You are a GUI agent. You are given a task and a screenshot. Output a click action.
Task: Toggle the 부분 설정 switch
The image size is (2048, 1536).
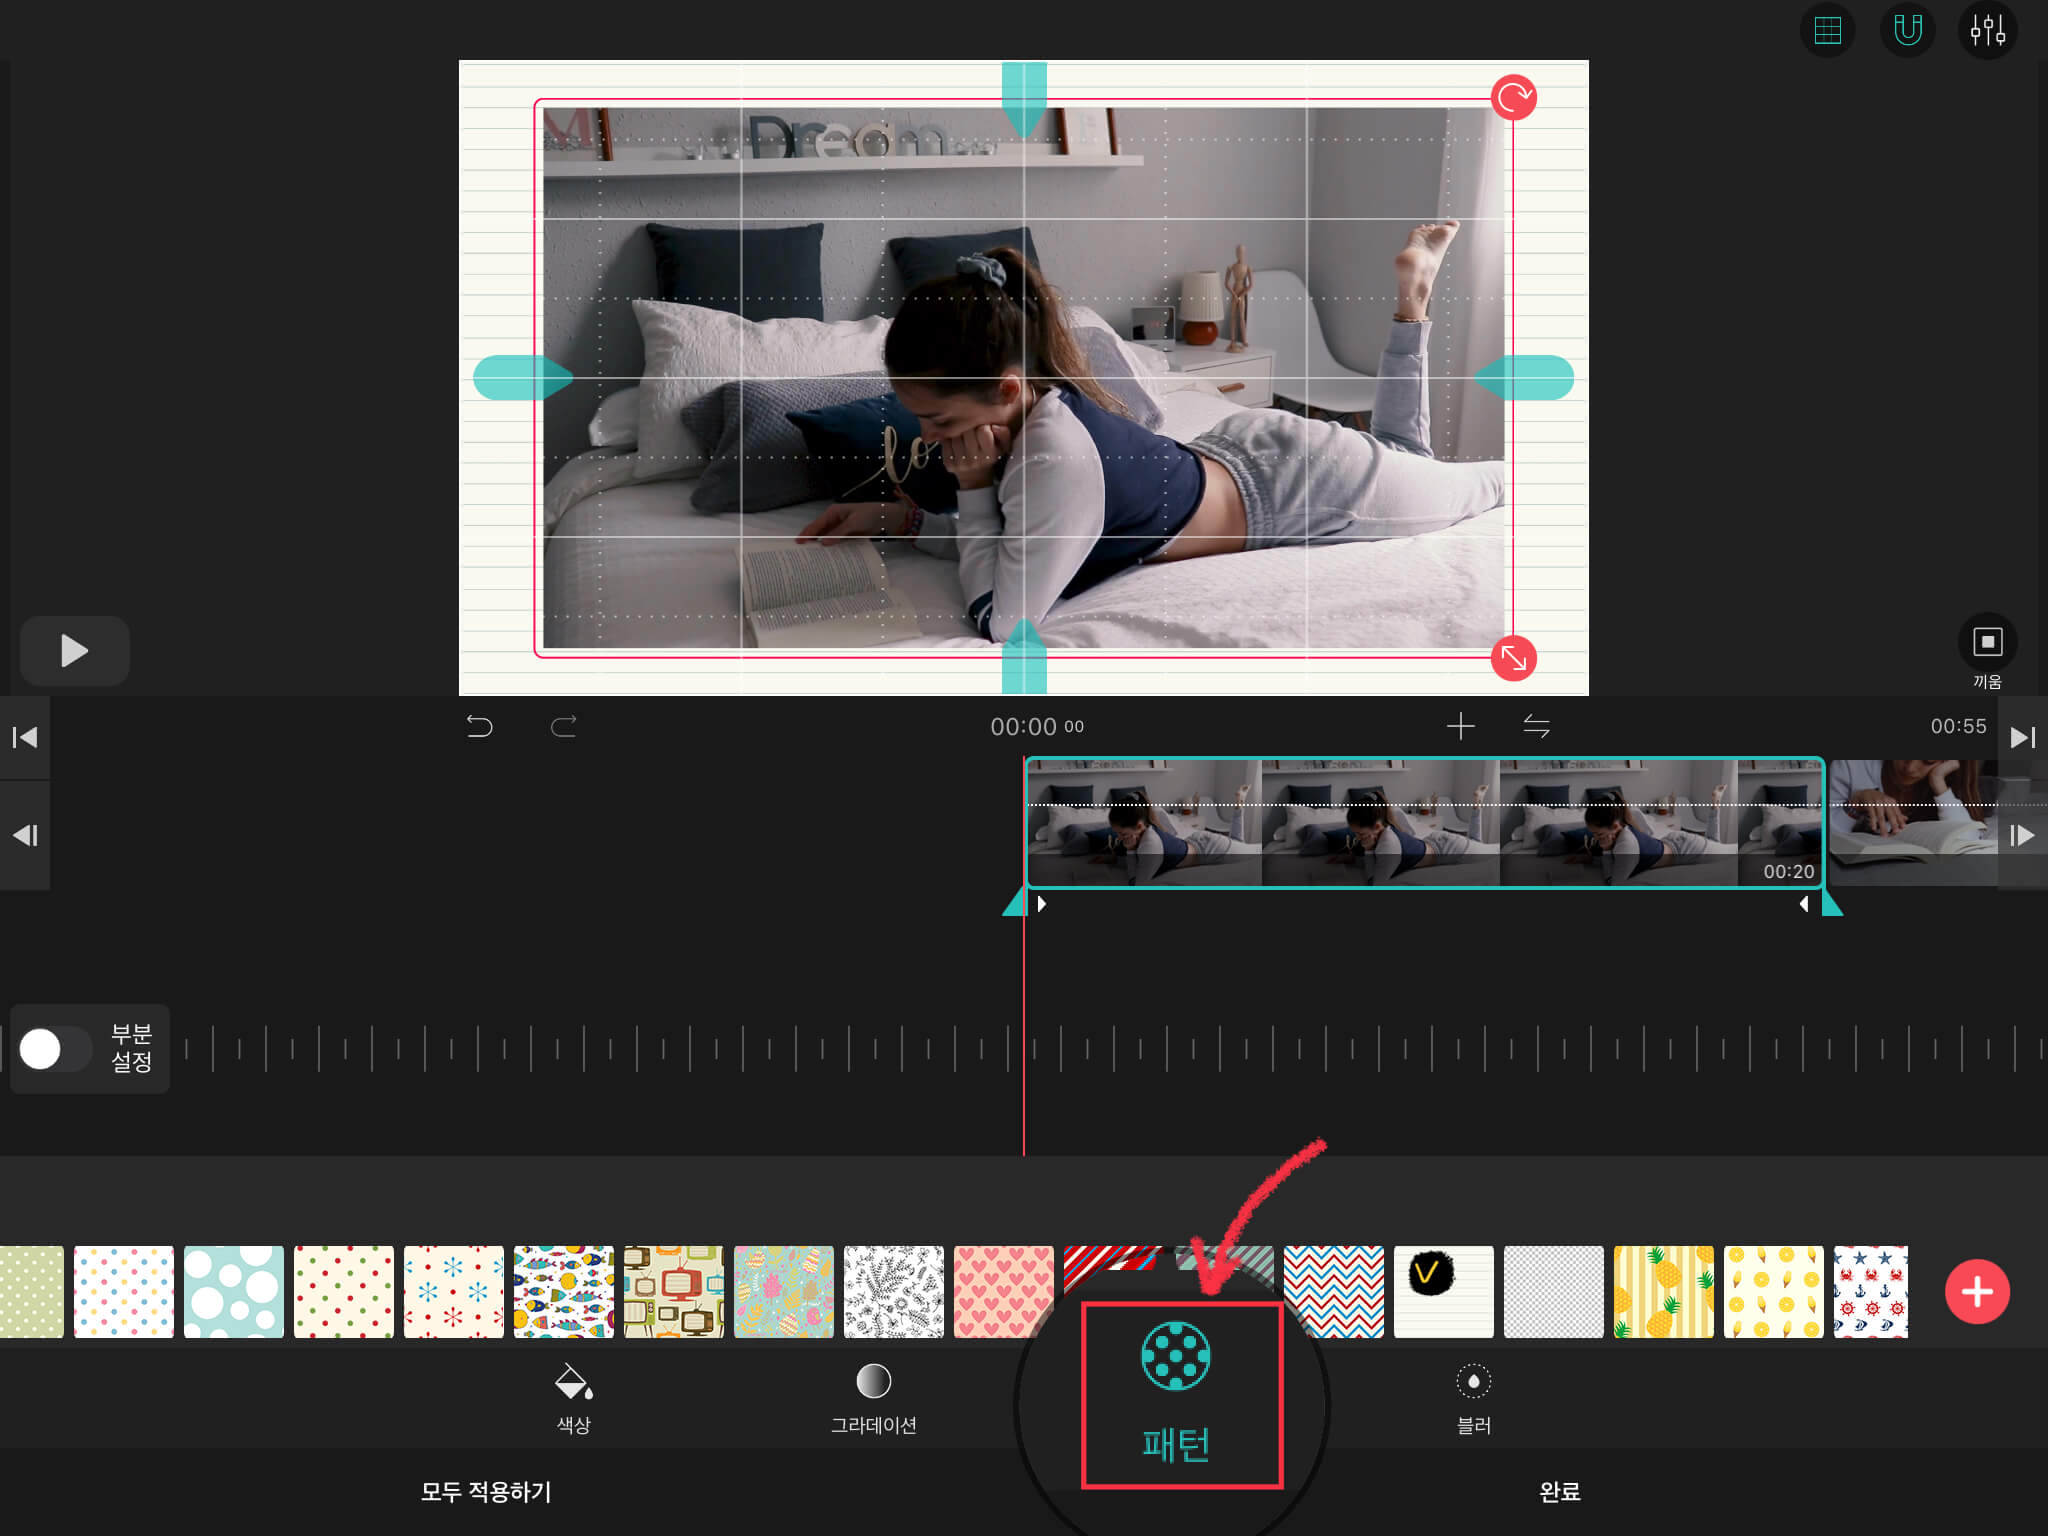[x=55, y=1049]
